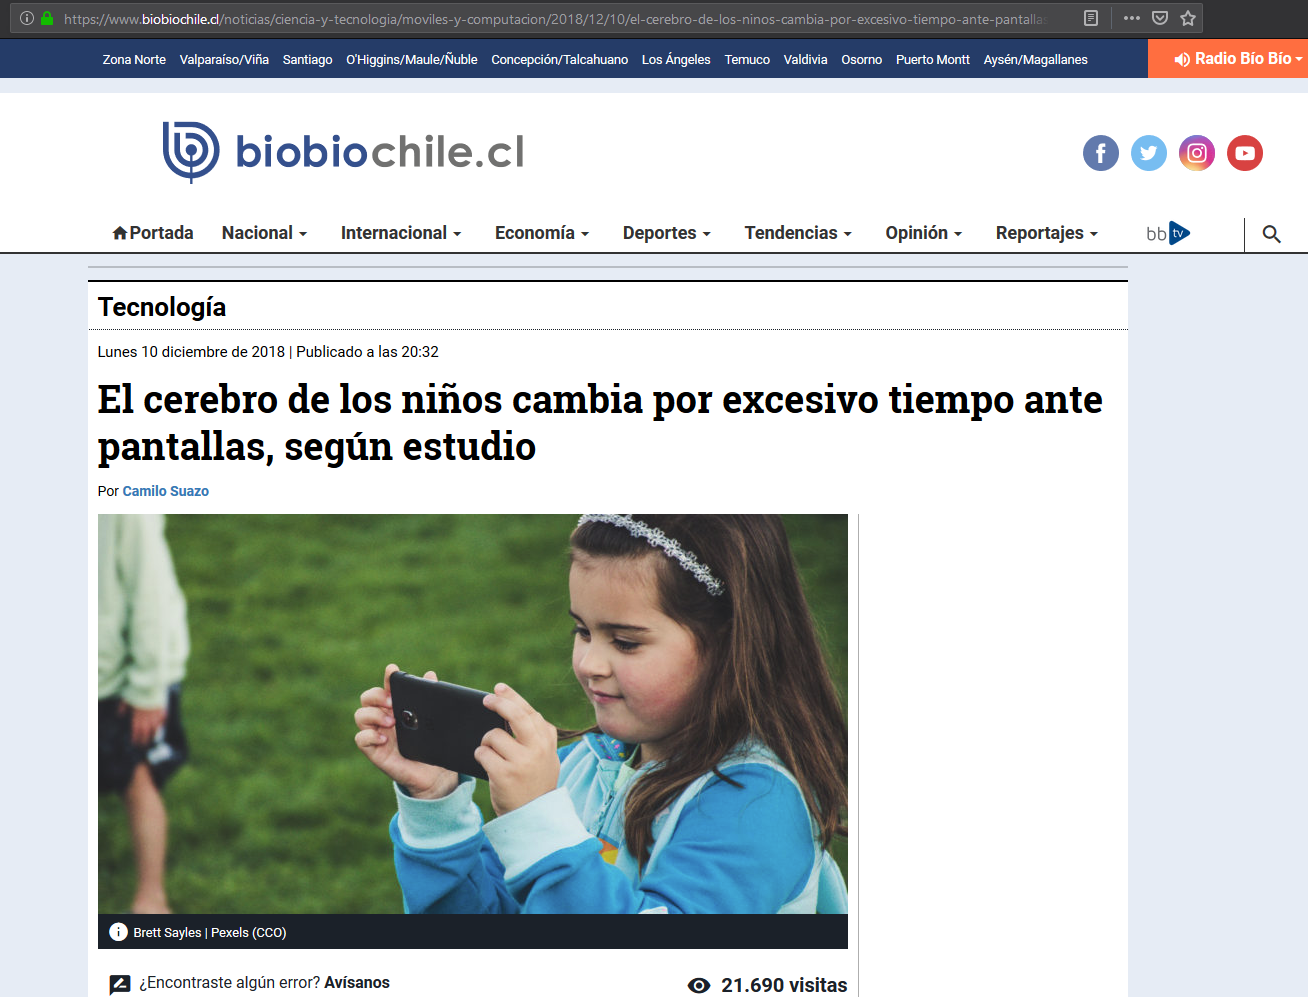
Task: Bookmark this page with star icon
Action: pos(1188,18)
